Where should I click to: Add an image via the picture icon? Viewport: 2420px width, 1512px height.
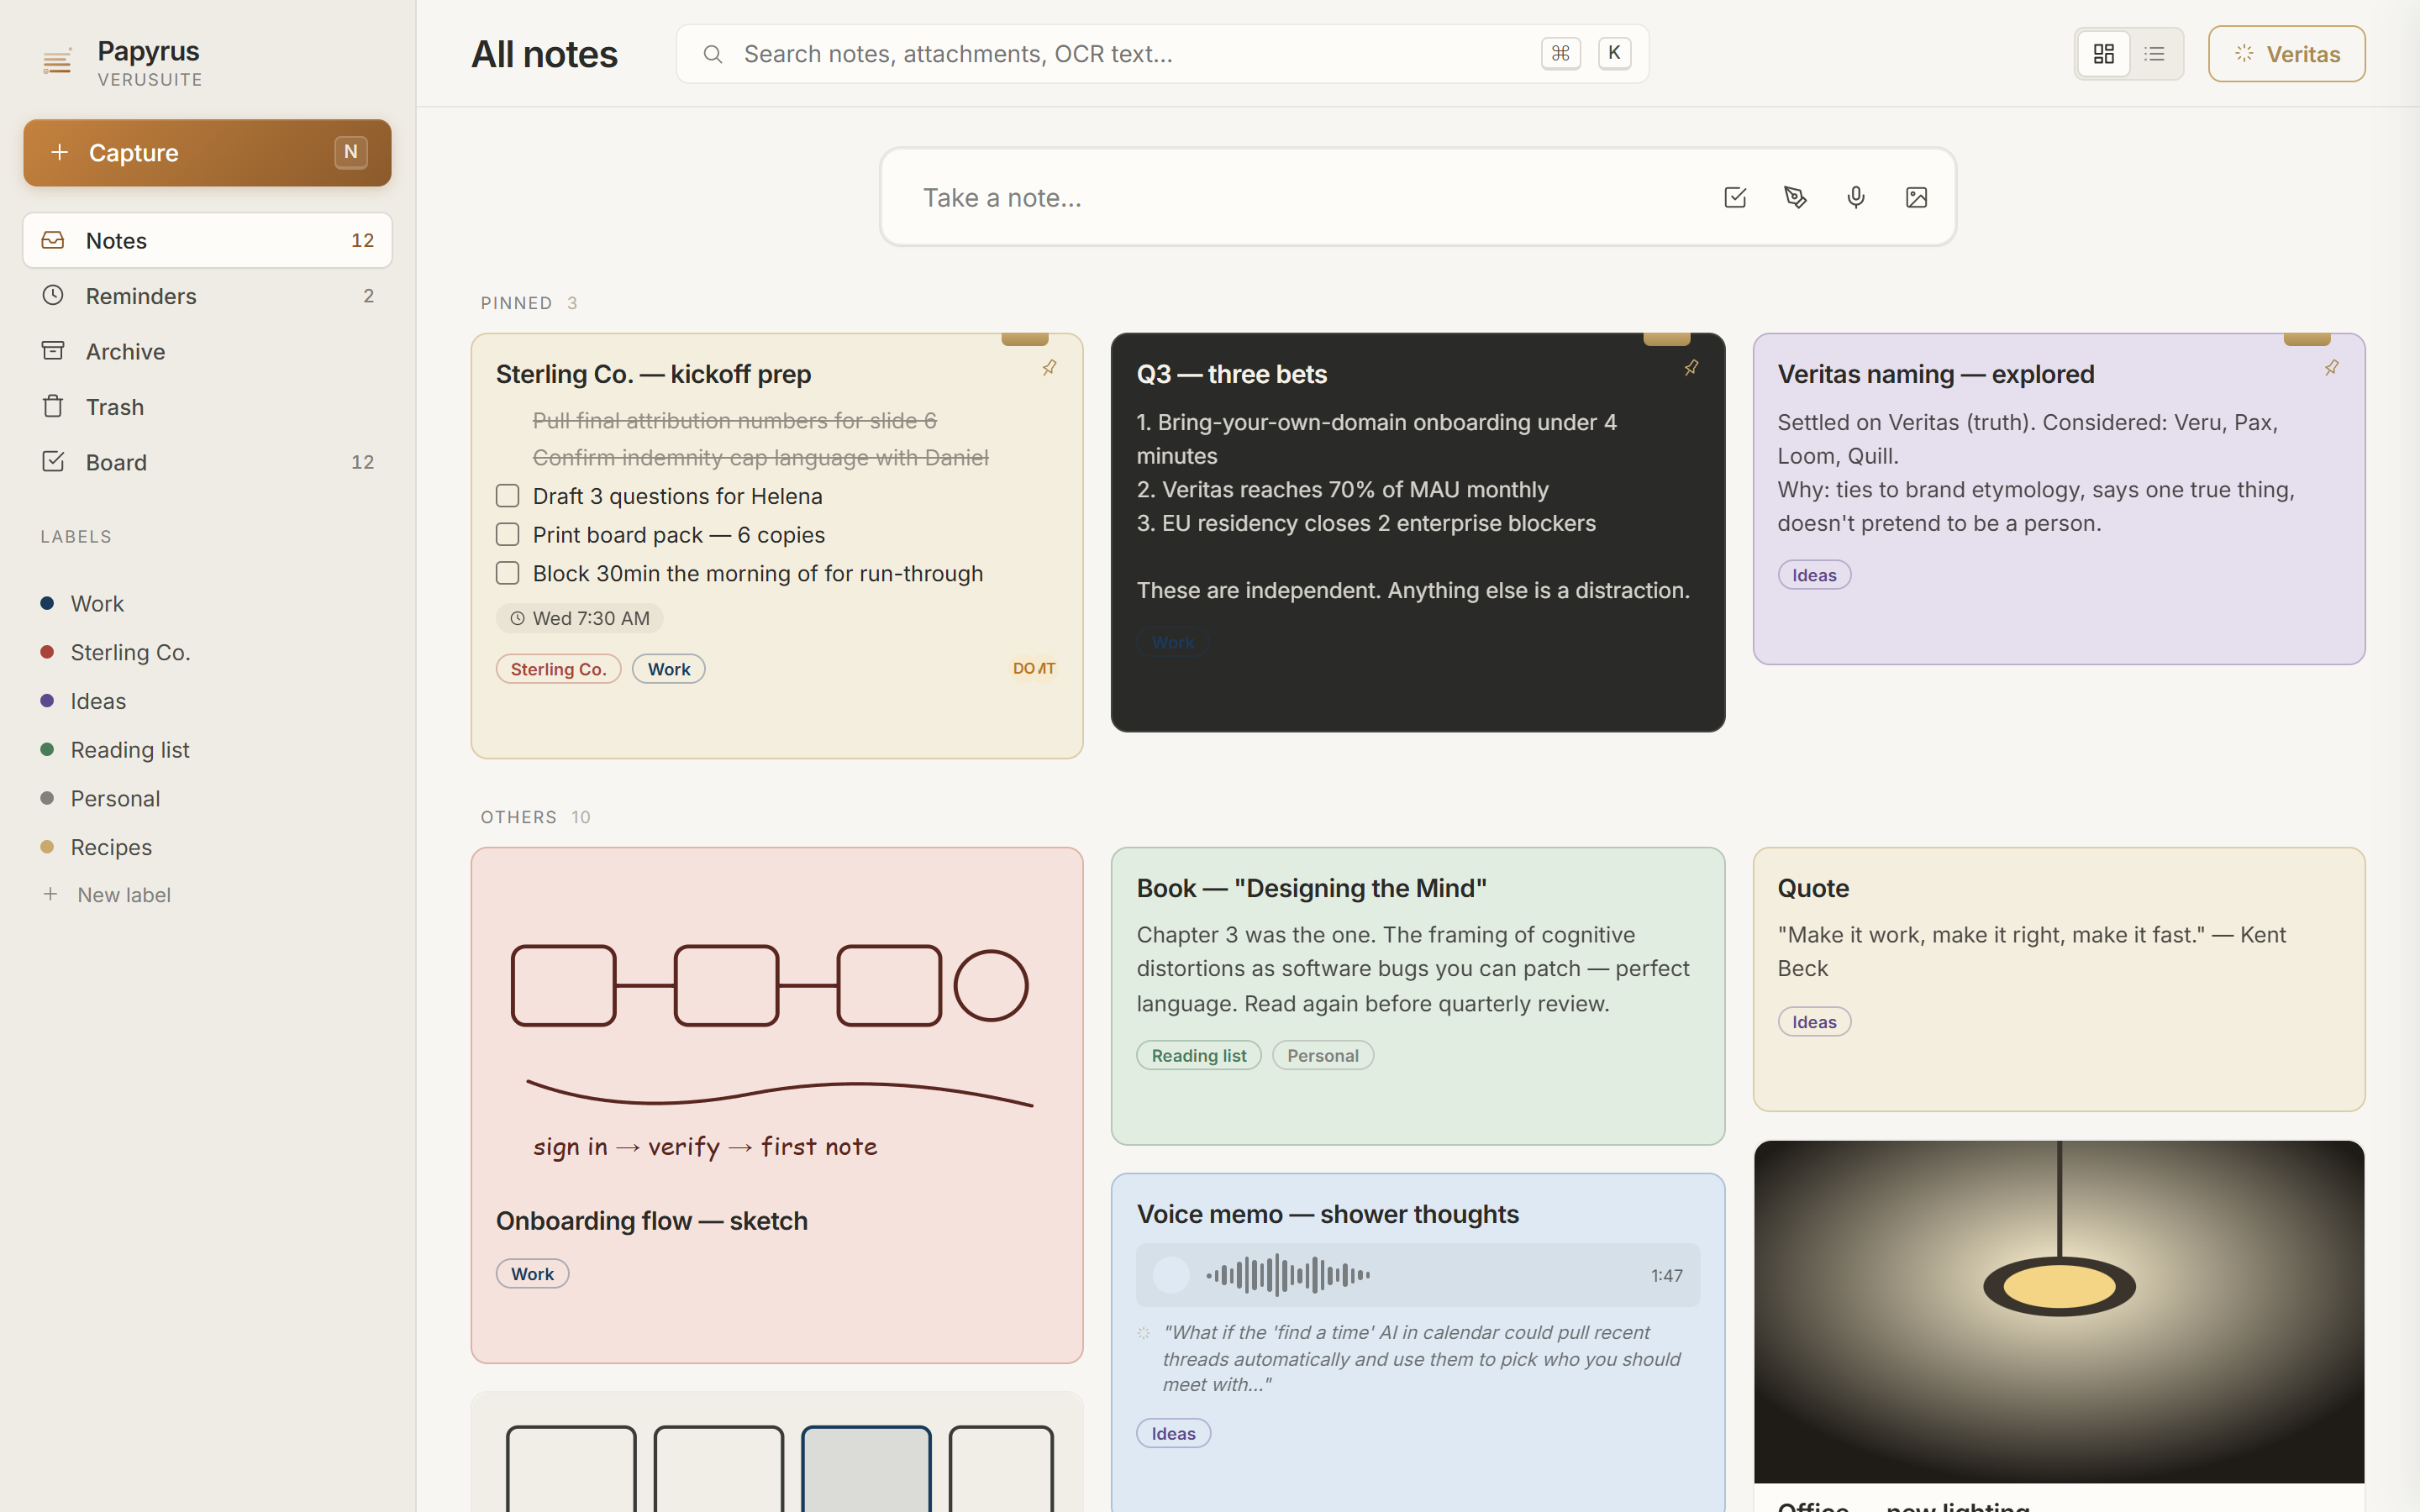1916,197
